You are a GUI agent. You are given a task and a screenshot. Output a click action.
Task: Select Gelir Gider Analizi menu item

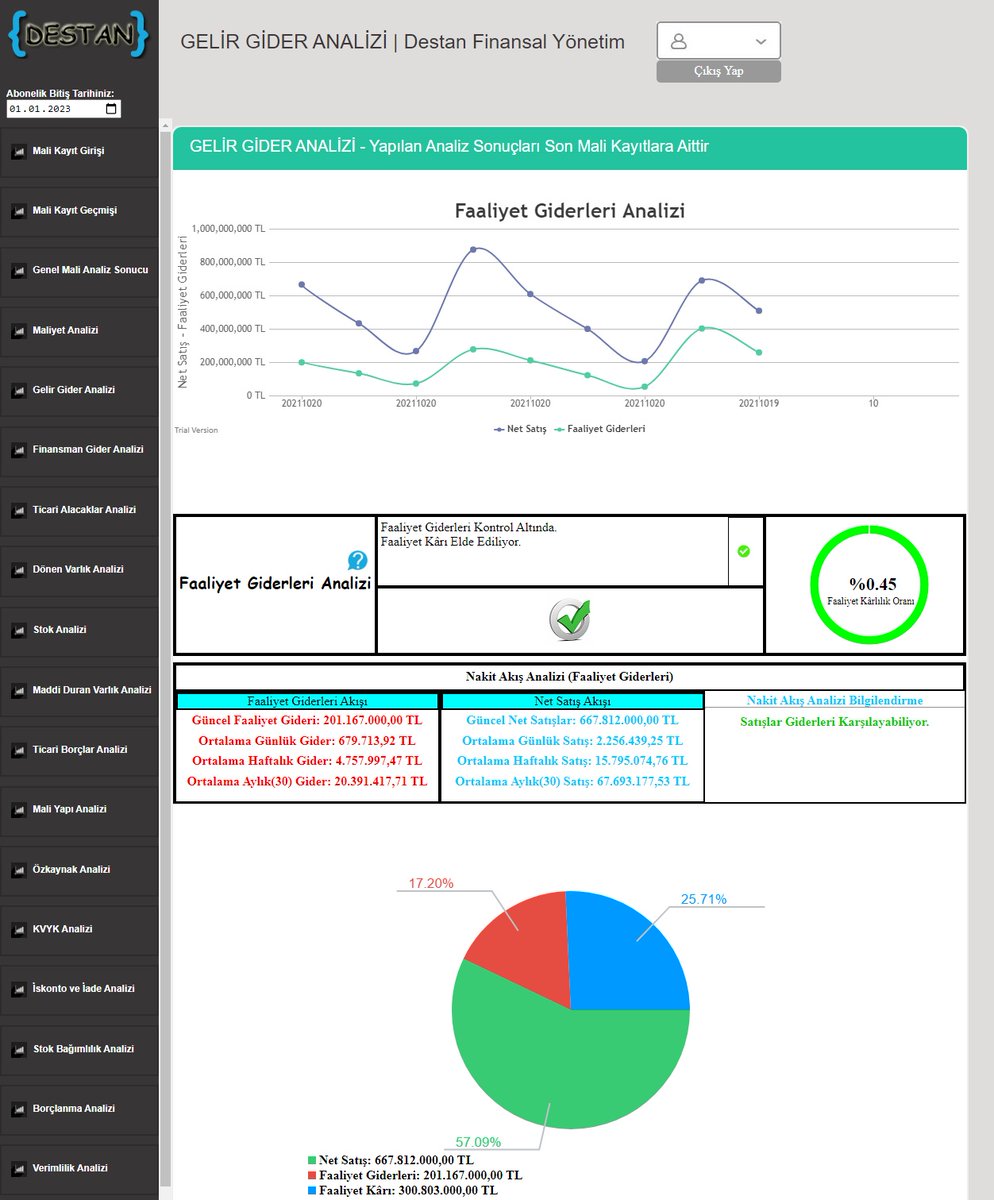[x=79, y=390]
